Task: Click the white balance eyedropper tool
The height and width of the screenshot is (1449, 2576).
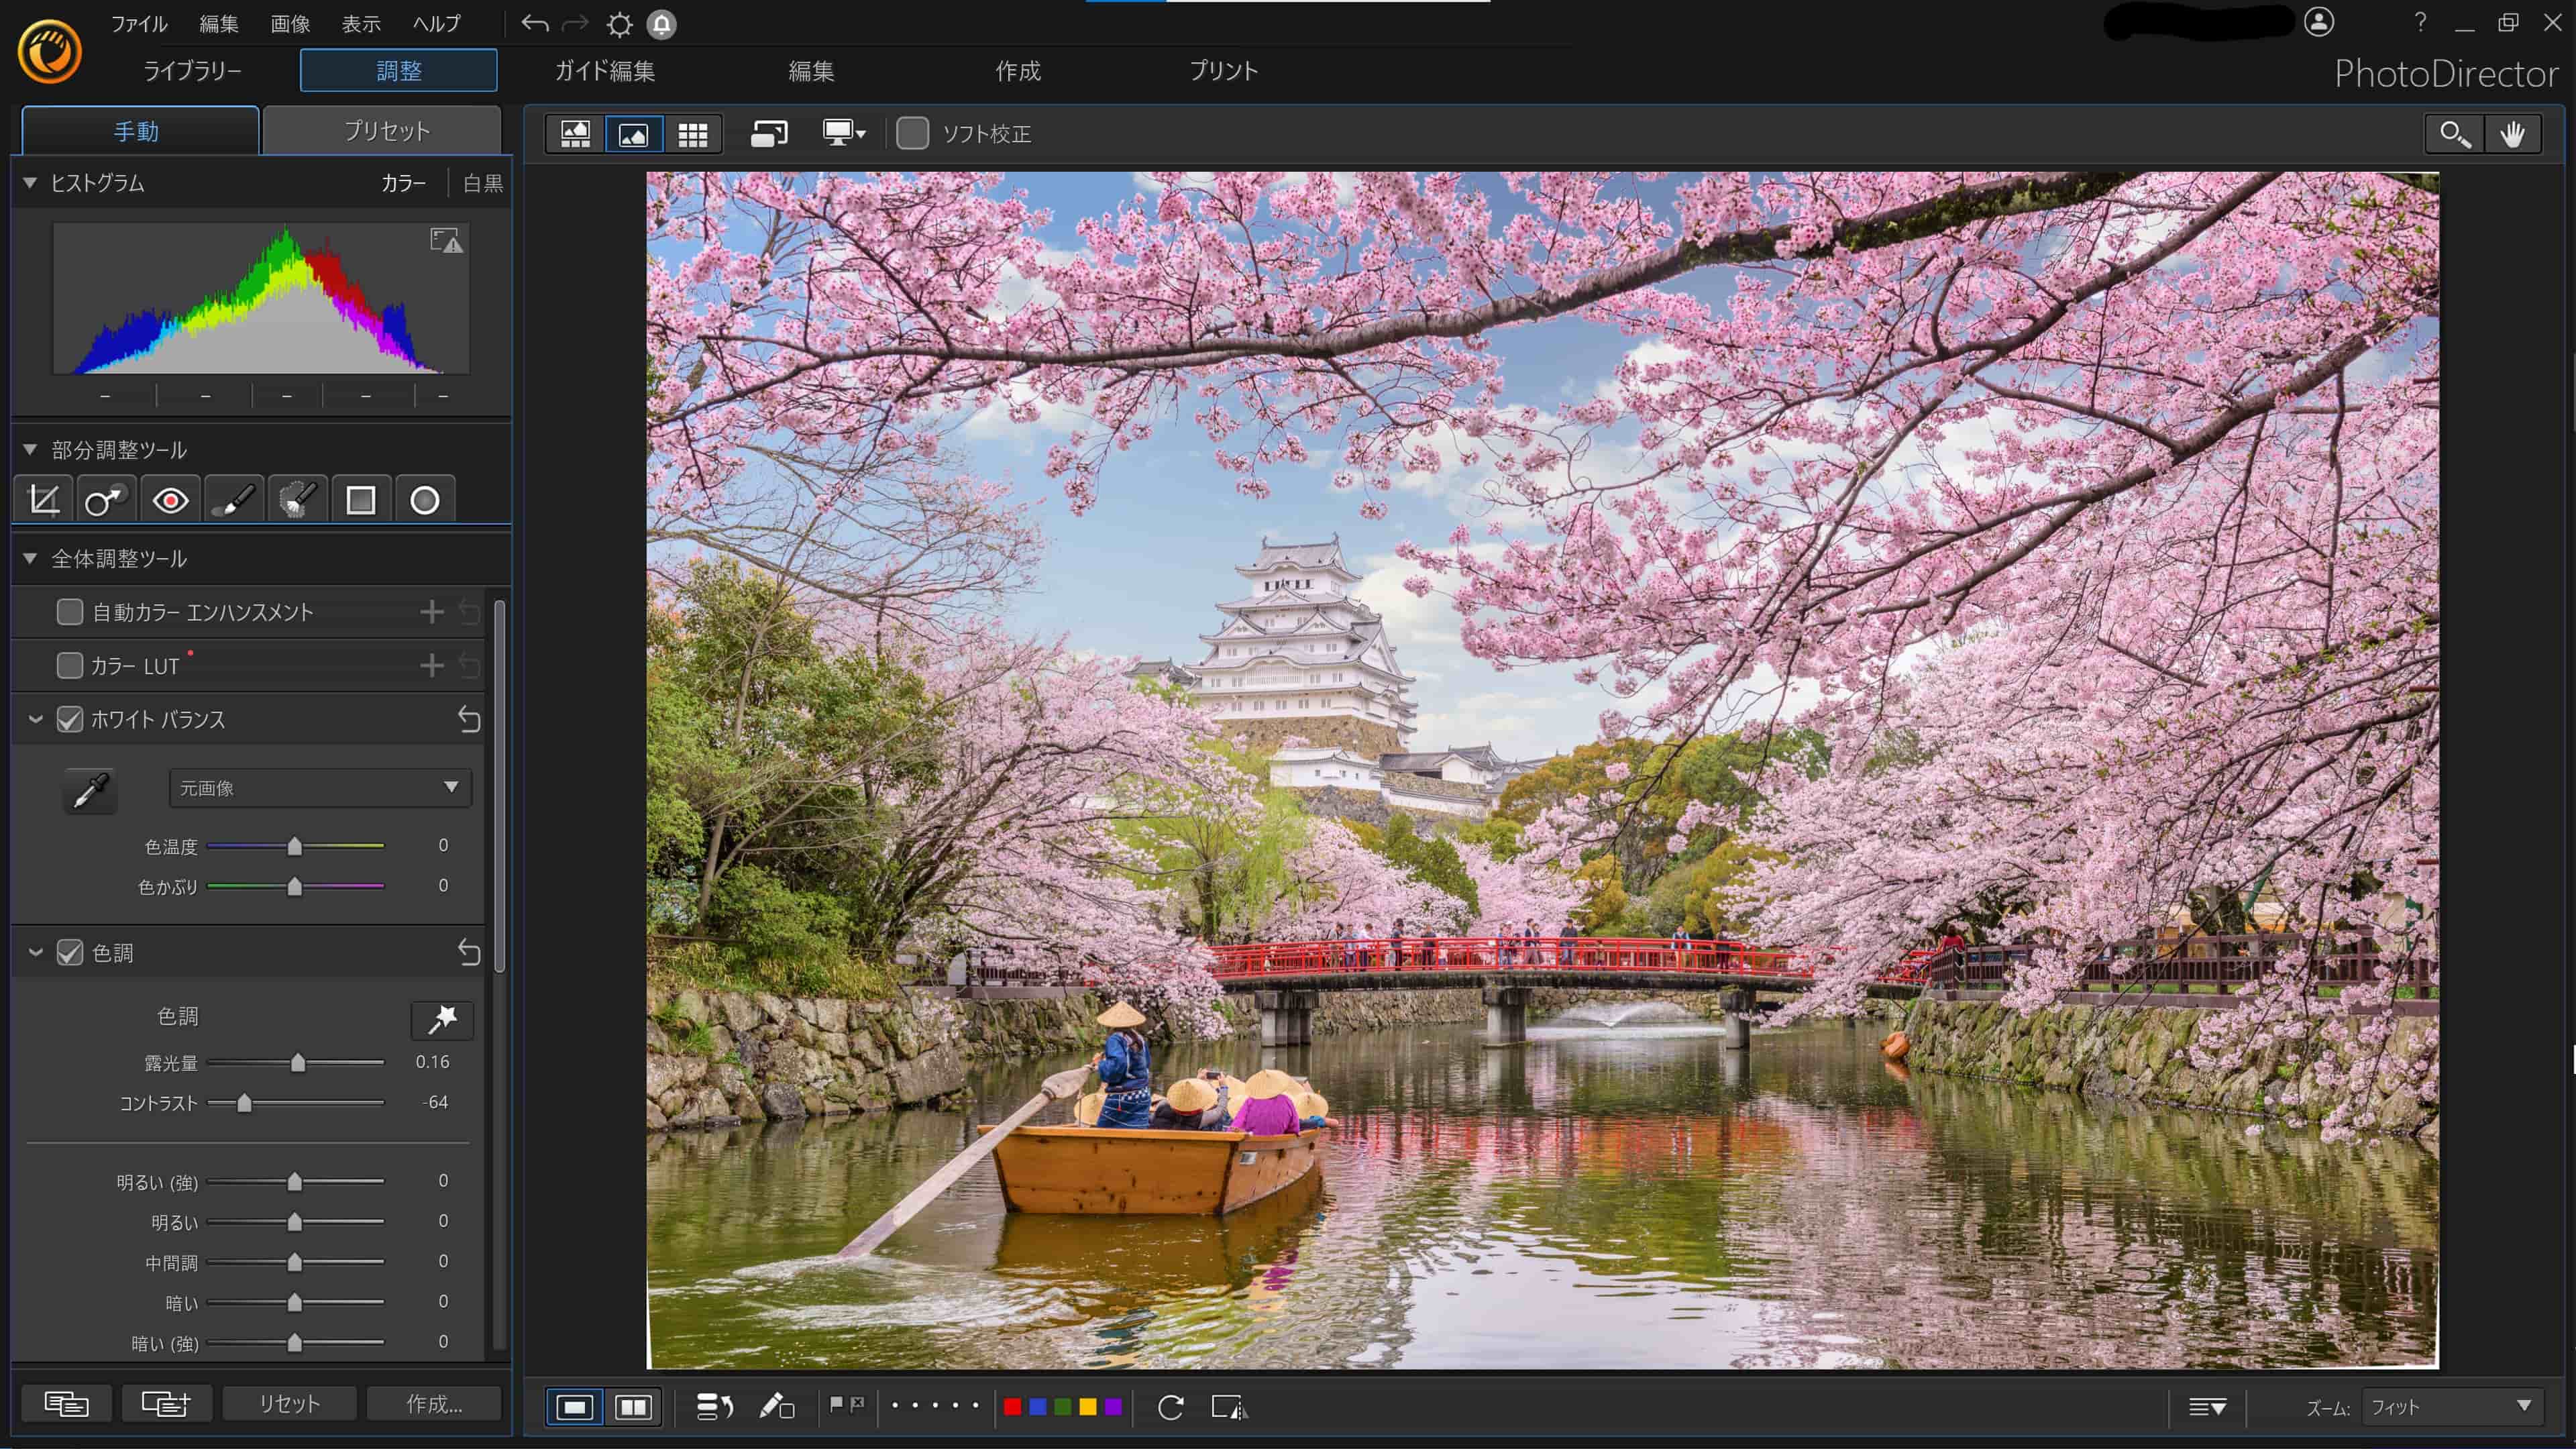Action: [x=90, y=791]
